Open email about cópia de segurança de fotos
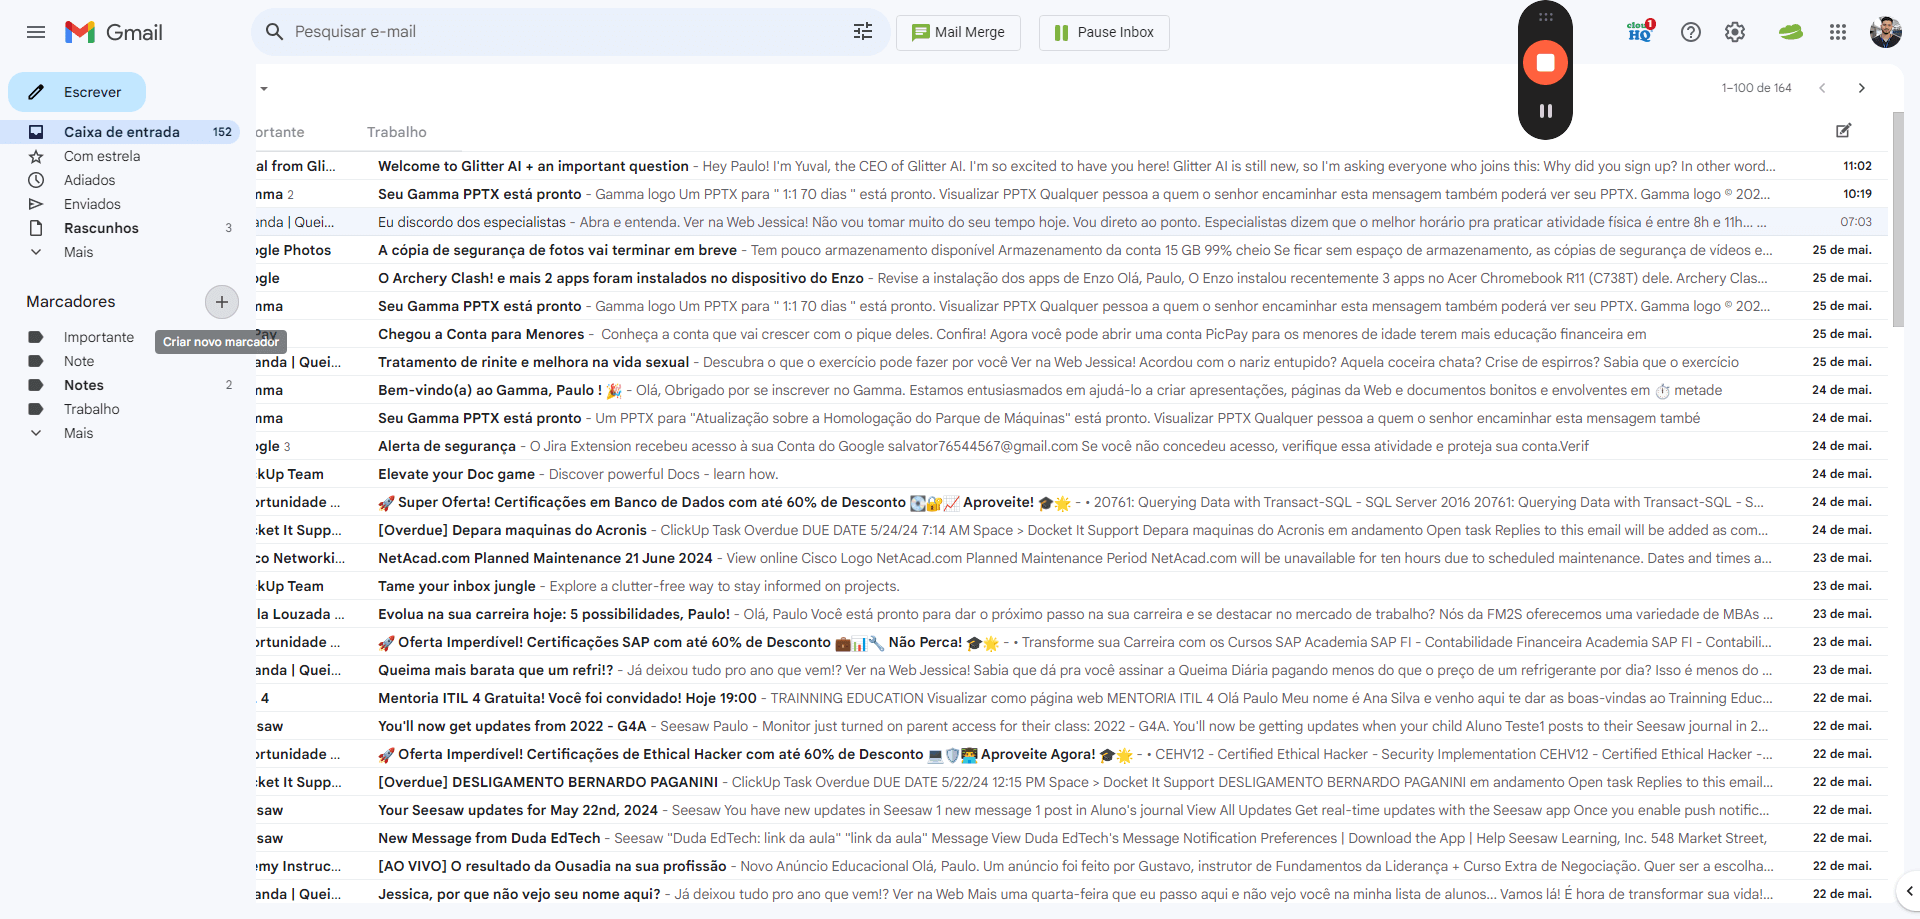The width and height of the screenshot is (1920, 919). (1072, 250)
